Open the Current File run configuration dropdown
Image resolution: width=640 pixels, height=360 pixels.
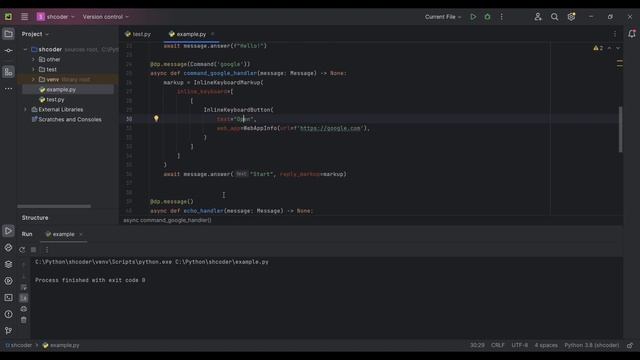[443, 17]
